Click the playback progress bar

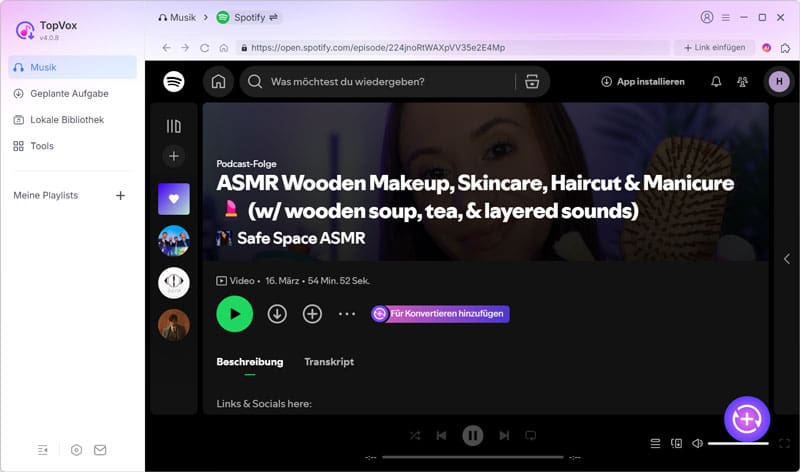pyautogui.click(x=473, y=457)
